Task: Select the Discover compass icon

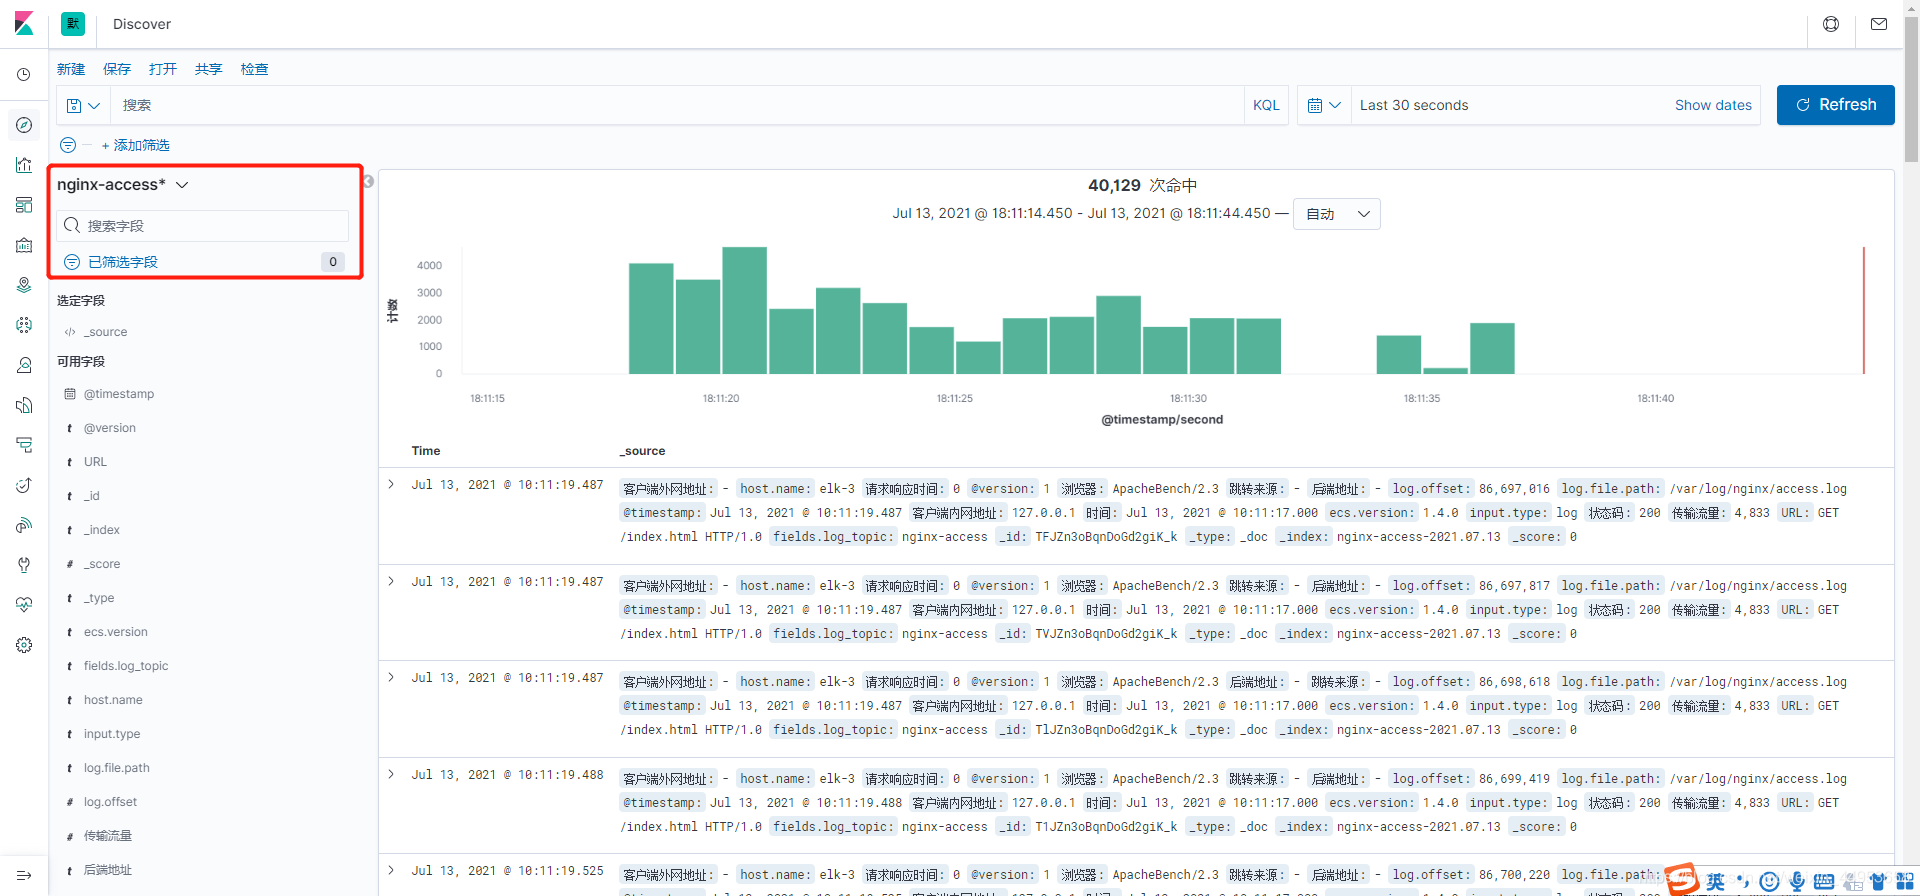Action: click(24, 125)
